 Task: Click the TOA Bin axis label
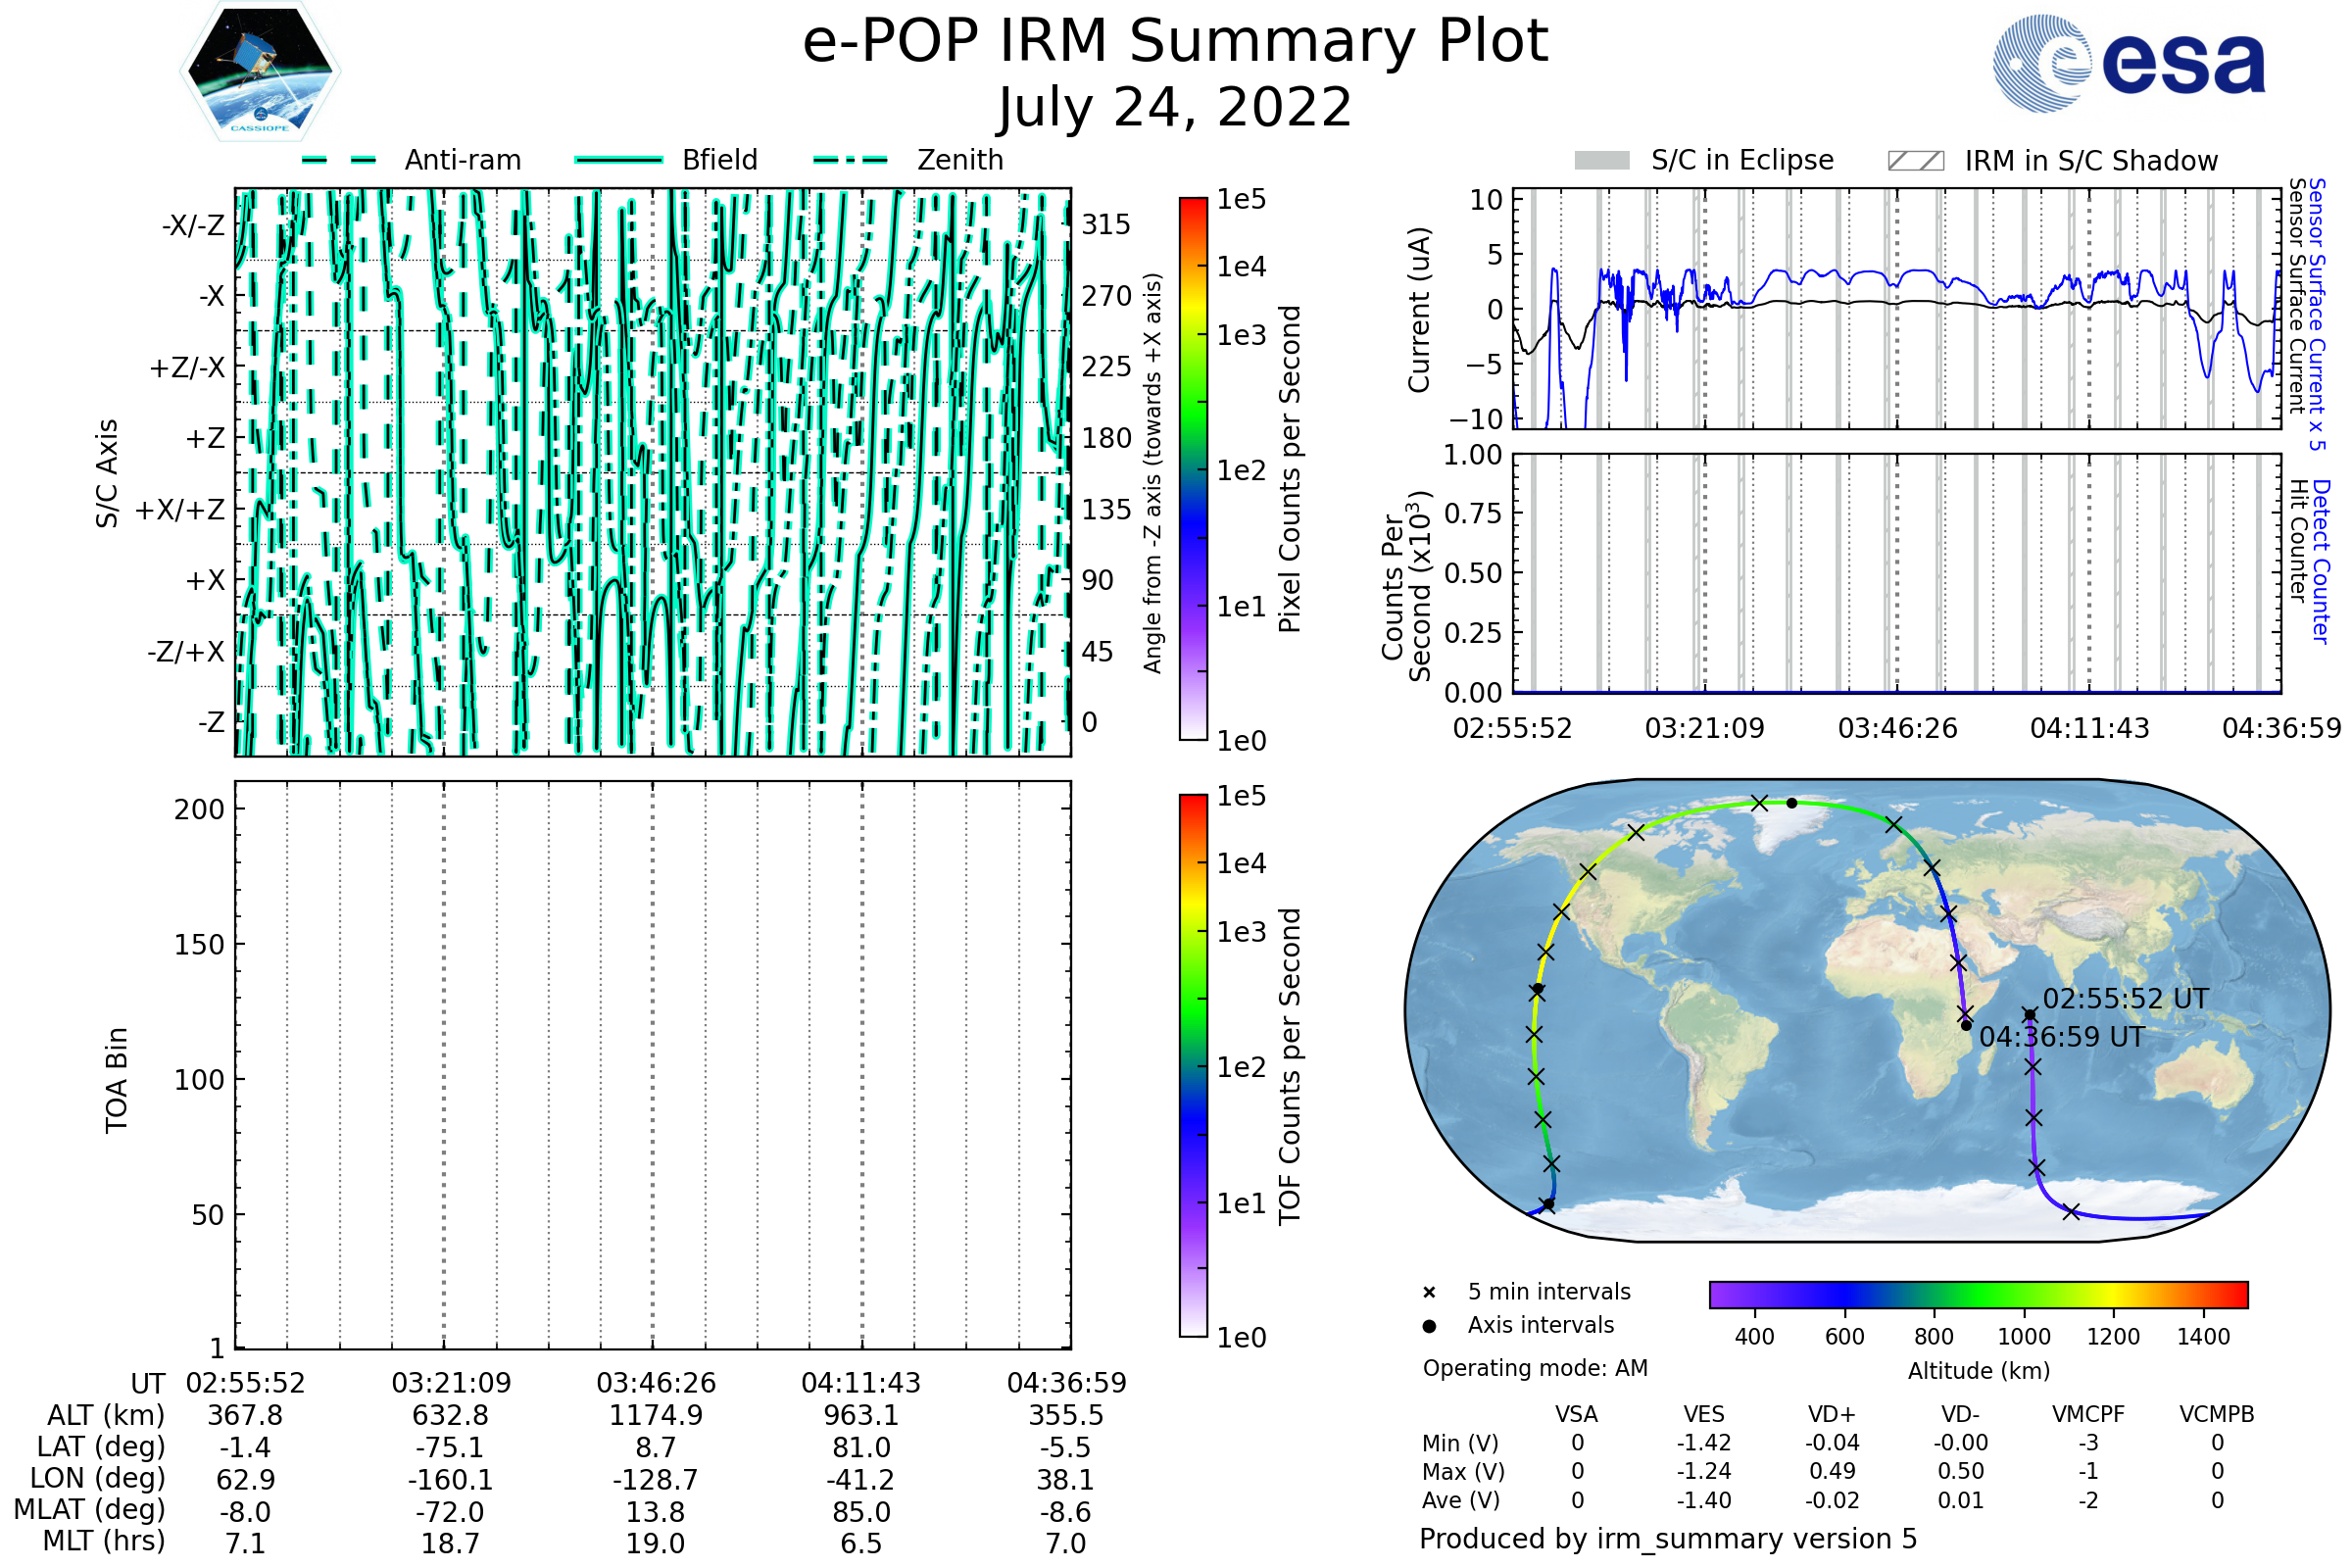coord(117,1080)
